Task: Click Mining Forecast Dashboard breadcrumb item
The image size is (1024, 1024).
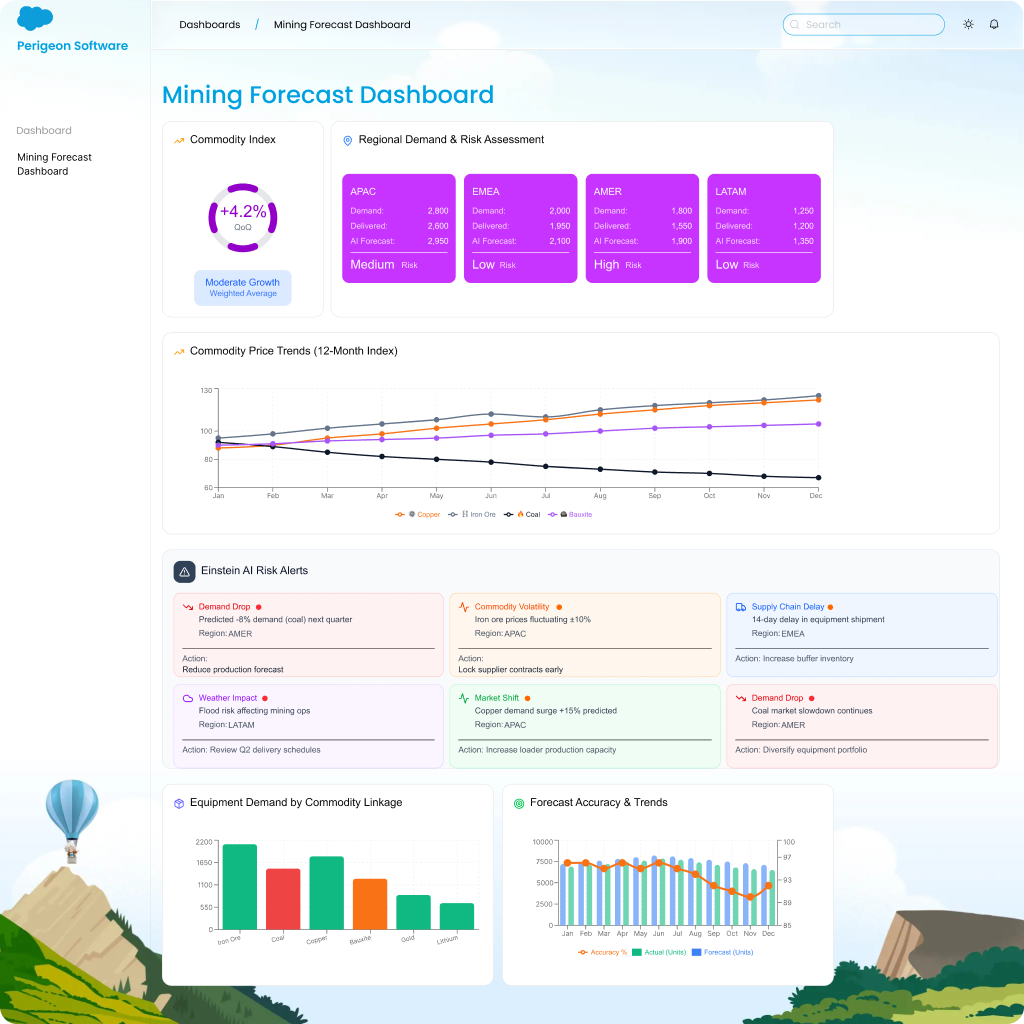Action: coord(342,24)
